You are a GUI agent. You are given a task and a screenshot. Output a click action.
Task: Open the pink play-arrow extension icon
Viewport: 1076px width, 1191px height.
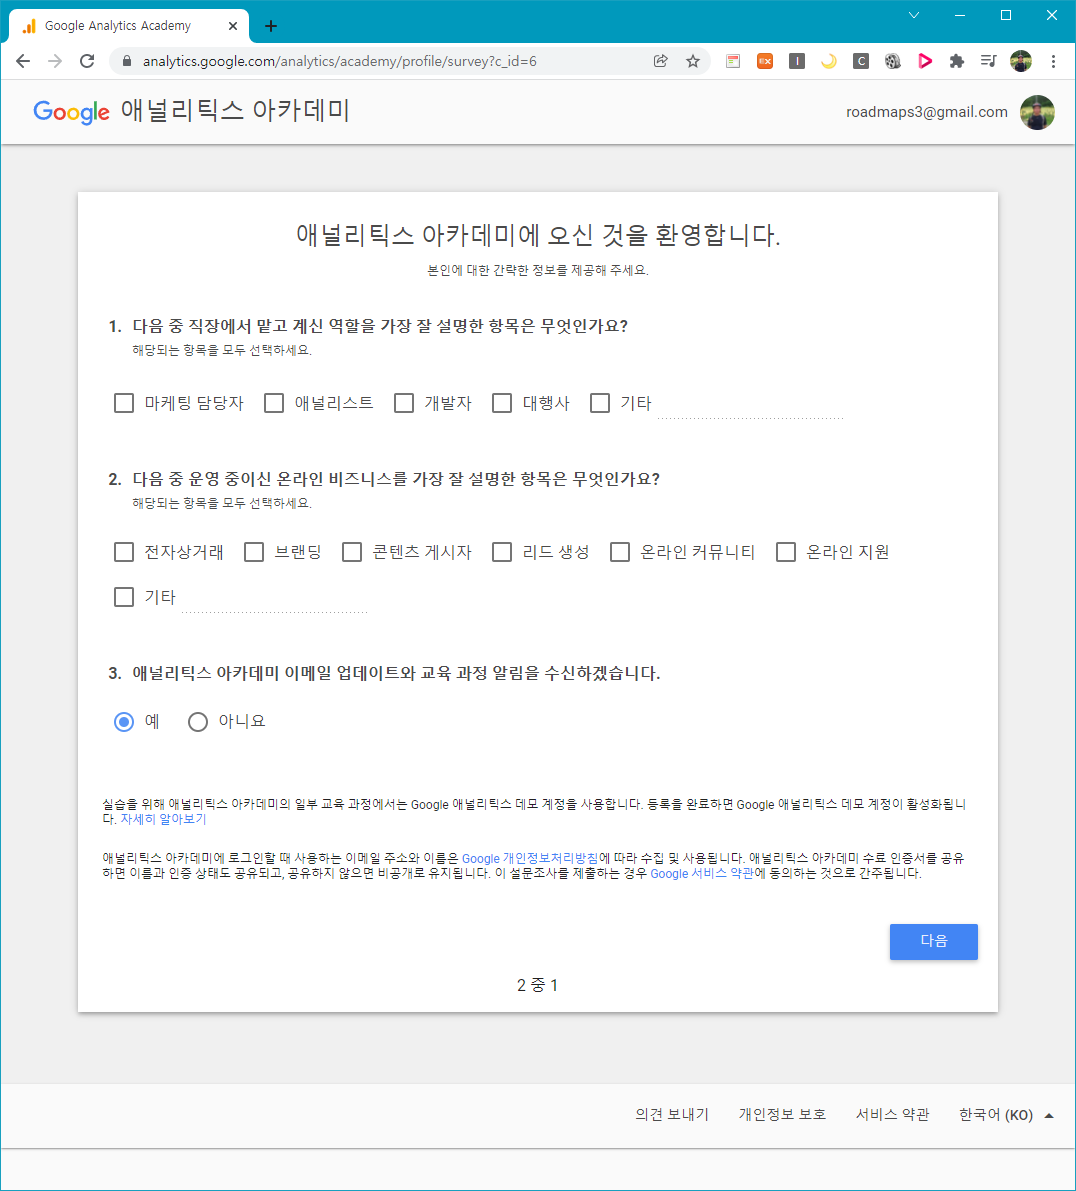click(x=925, y=62)
